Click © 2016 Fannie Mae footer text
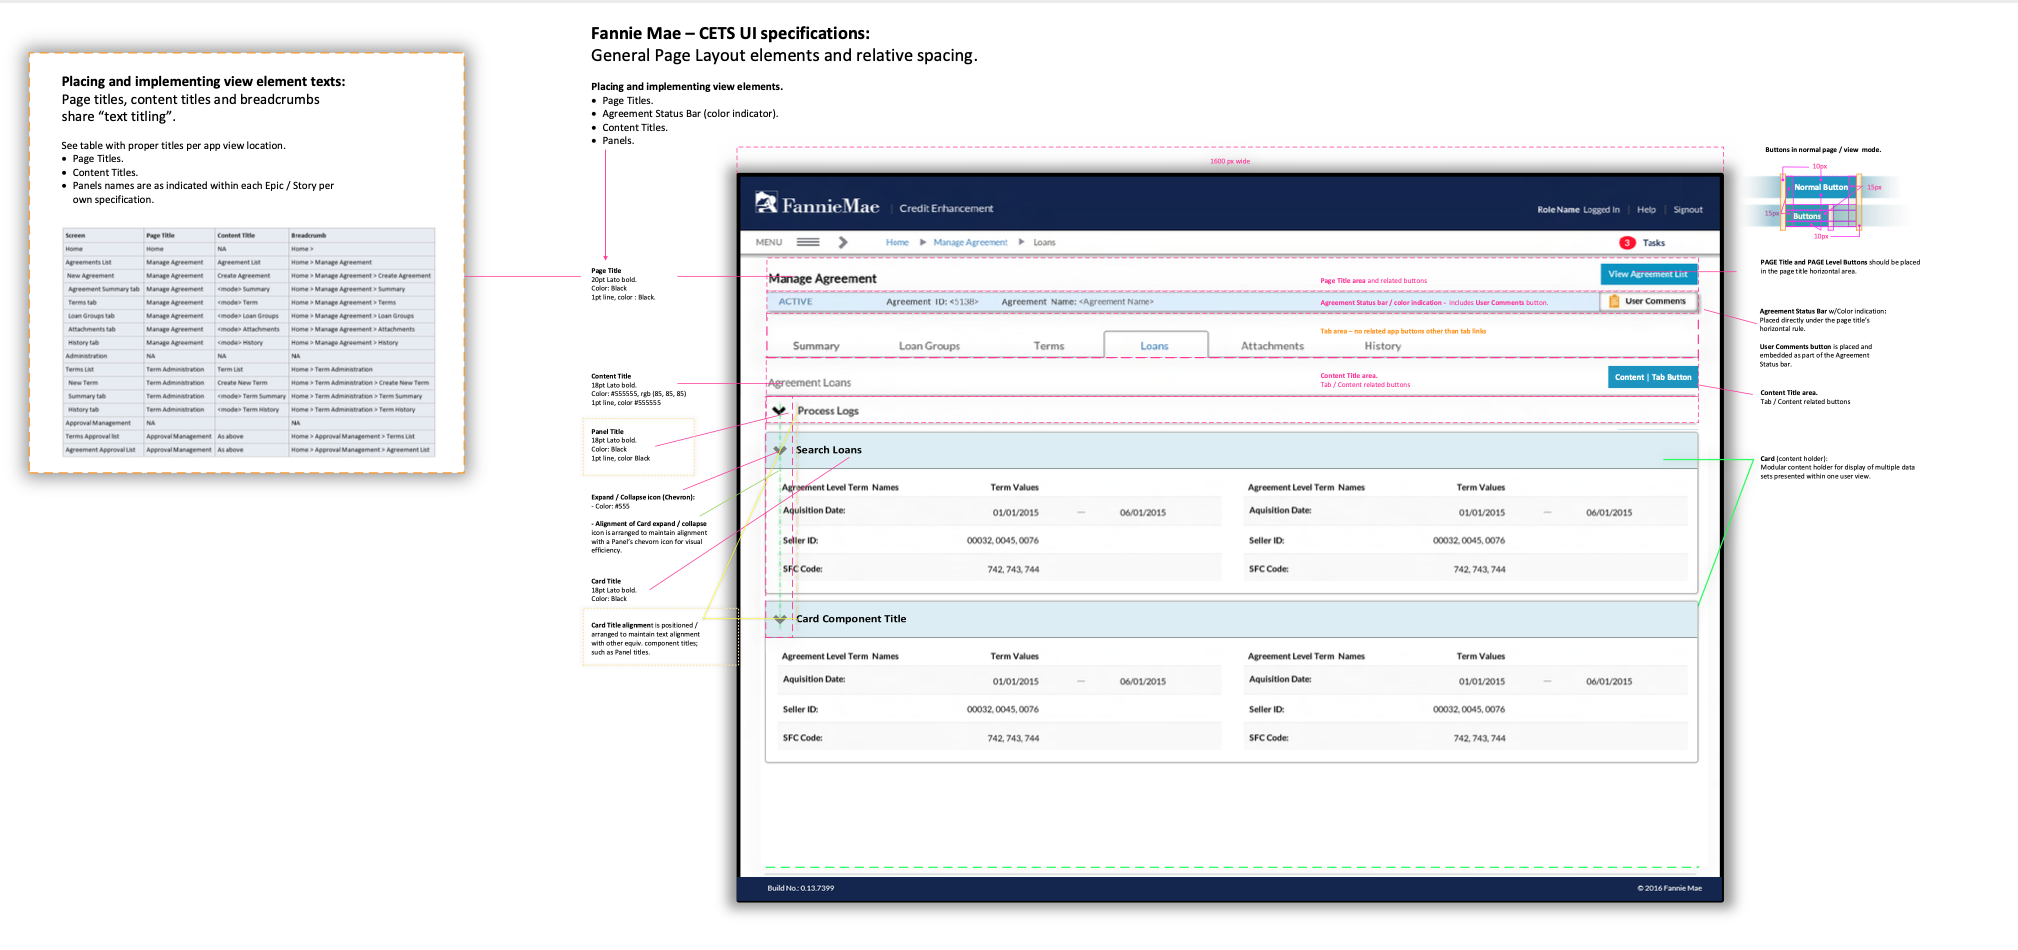 tap(1669, 888)
